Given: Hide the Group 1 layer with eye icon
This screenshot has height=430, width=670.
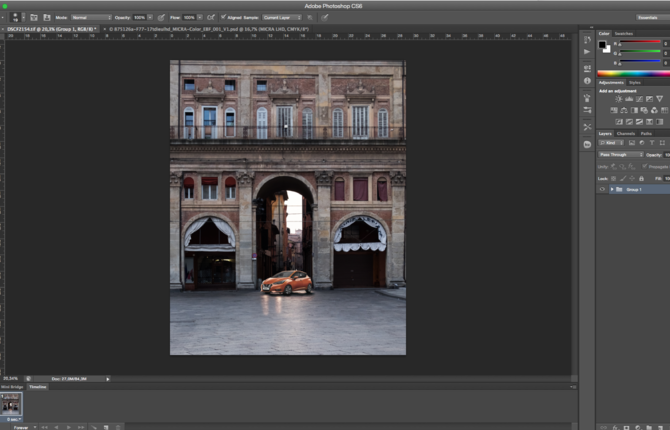Looking at the screenshot, I should (602, 189).
